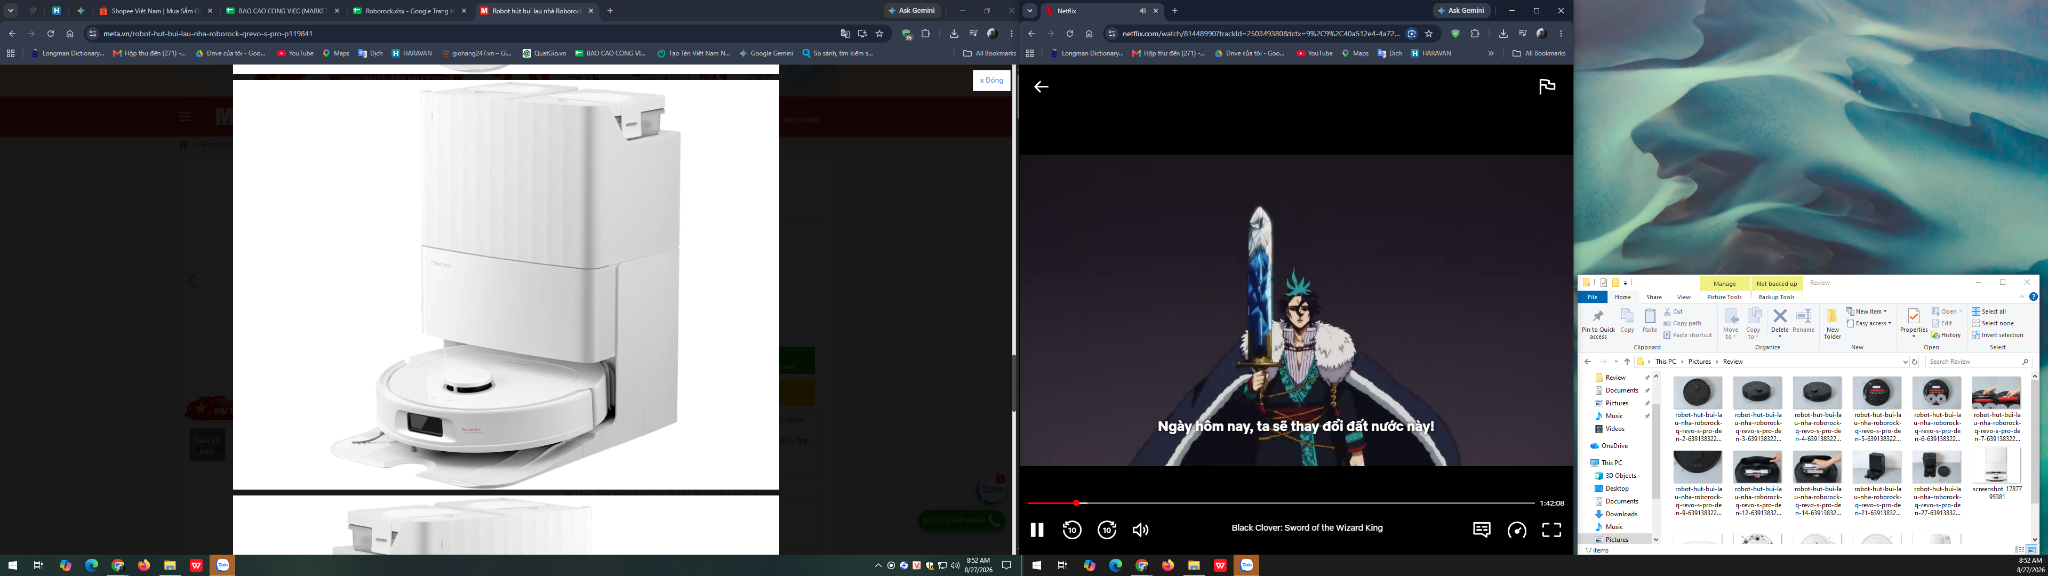Switch Explorer to large thumbnails view icon
Screen dimensions: 2048x576
click(x=2032, y=549)
